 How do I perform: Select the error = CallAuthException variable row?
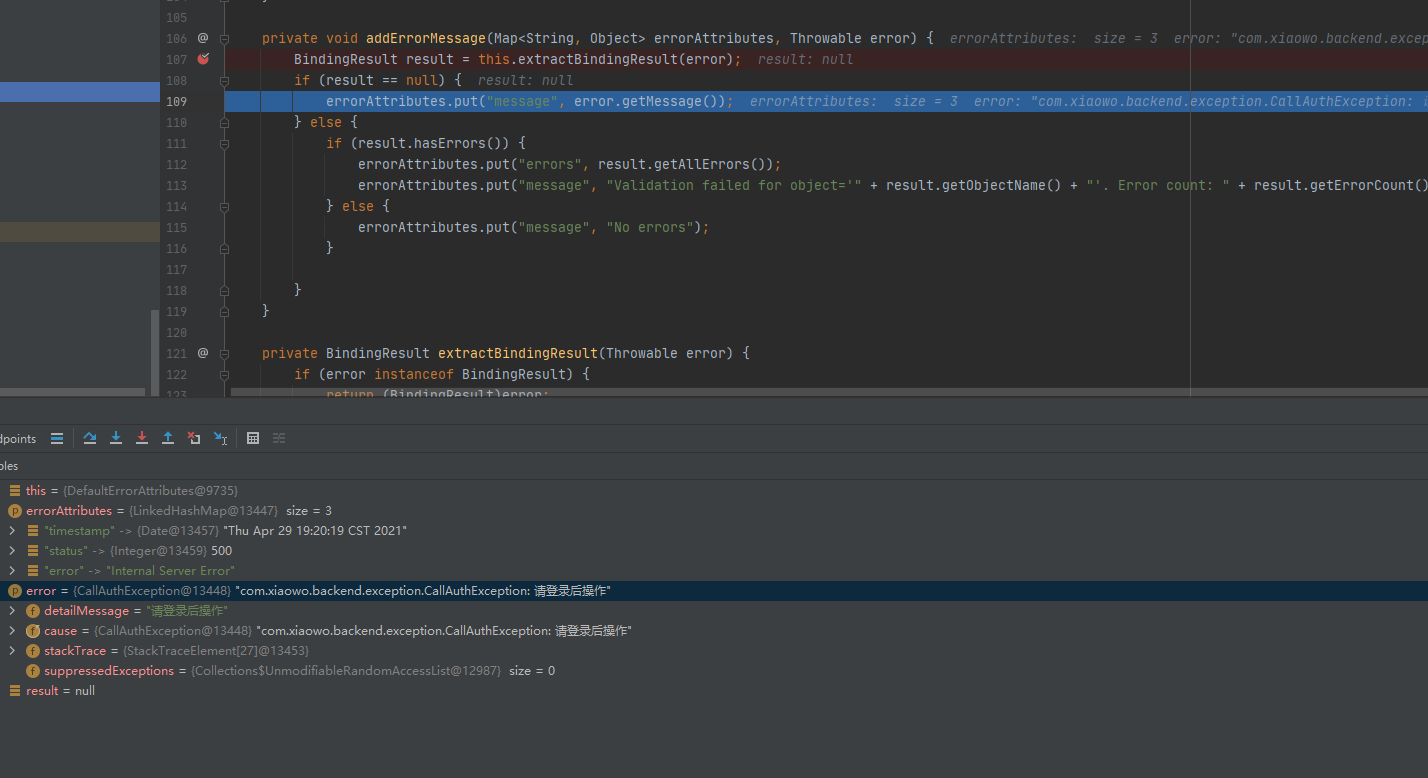click(x=714, y=591)
